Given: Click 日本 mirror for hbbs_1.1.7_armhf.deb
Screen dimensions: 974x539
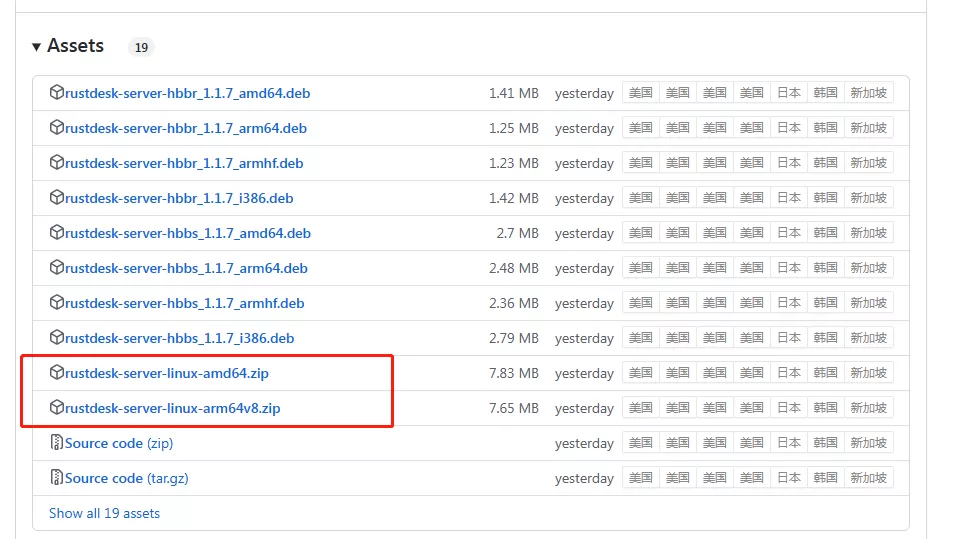Looking at the screenshot, I should (x=789, y=302).
